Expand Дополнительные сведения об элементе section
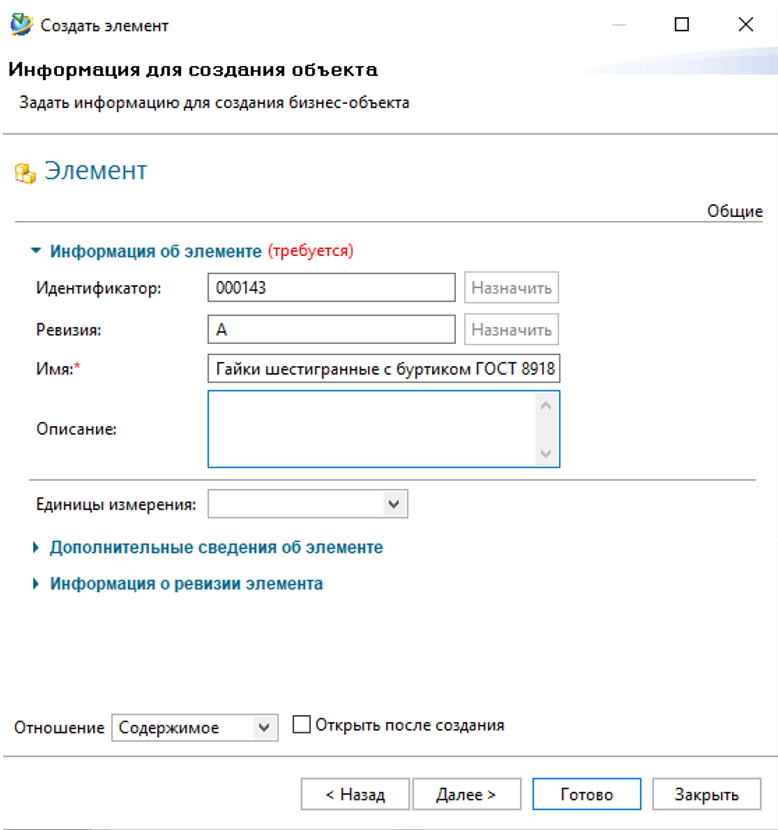This screenshot has height=830, width=778. click(x=36, y=547)
